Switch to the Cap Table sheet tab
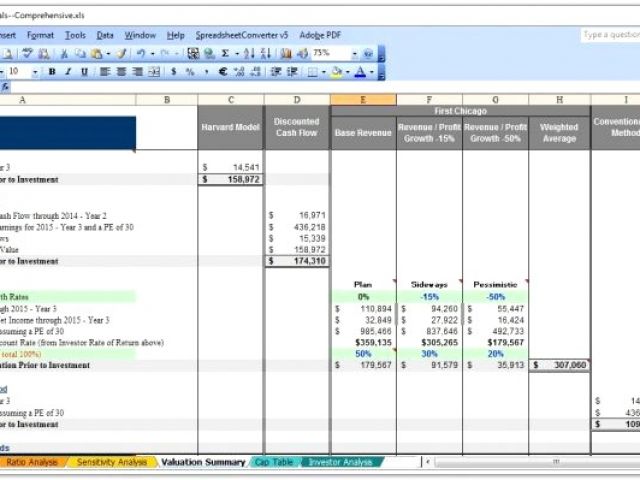This screenshot has width=640, height=480. (x=274, y=462)
